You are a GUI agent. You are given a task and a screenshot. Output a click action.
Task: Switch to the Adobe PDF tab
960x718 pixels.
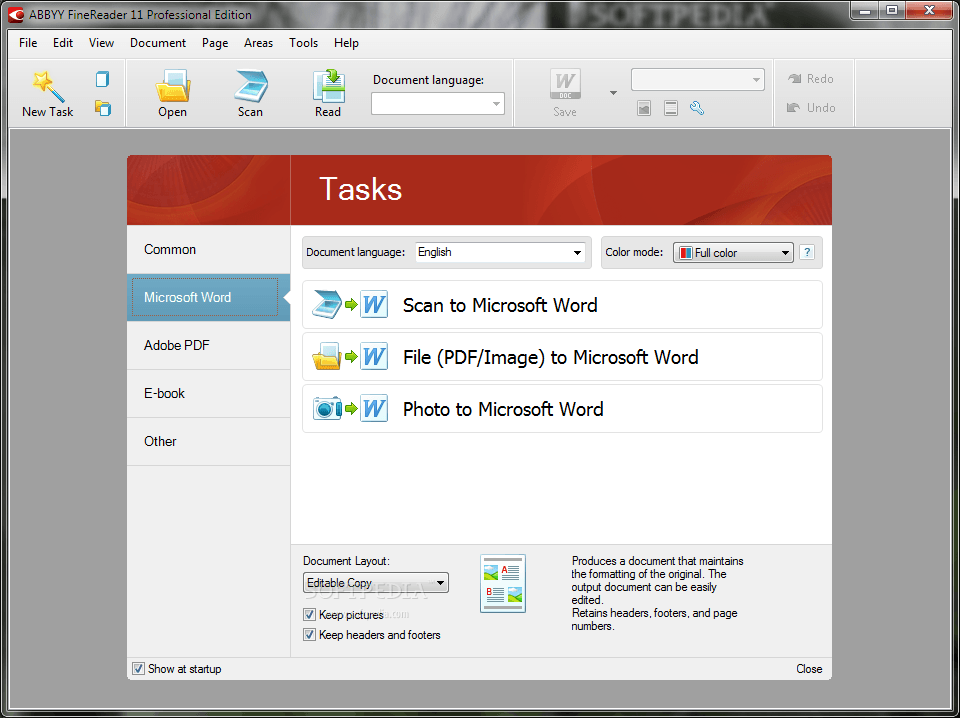click(177, 345)
